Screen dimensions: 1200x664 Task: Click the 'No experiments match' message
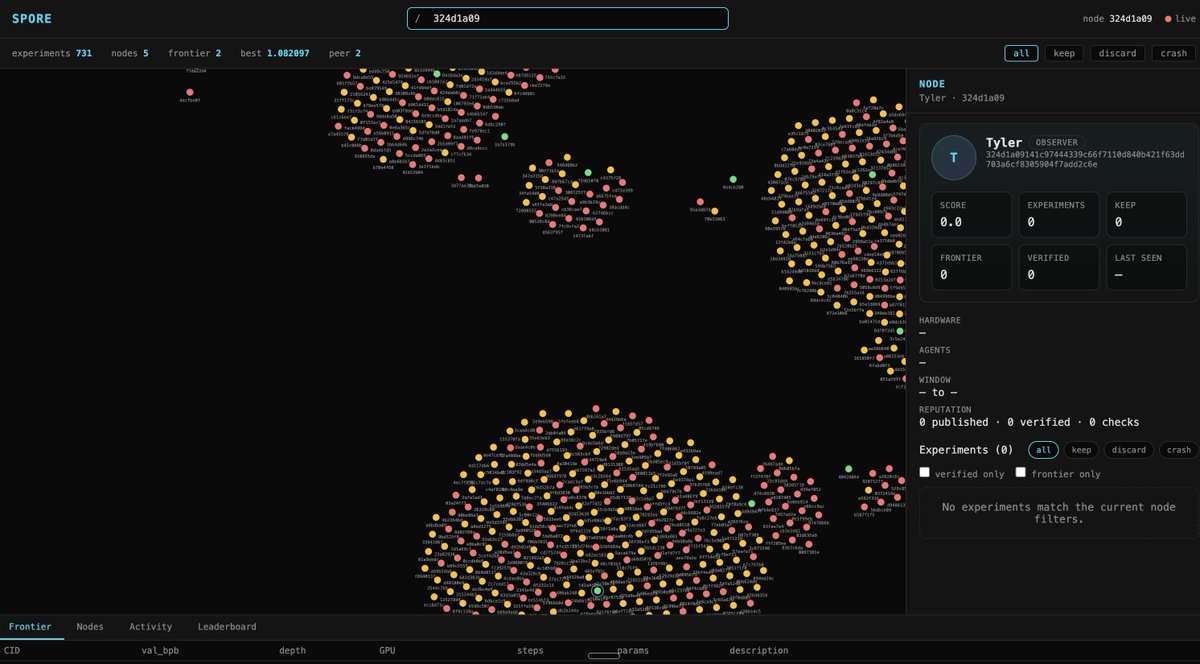point(1057,513)
